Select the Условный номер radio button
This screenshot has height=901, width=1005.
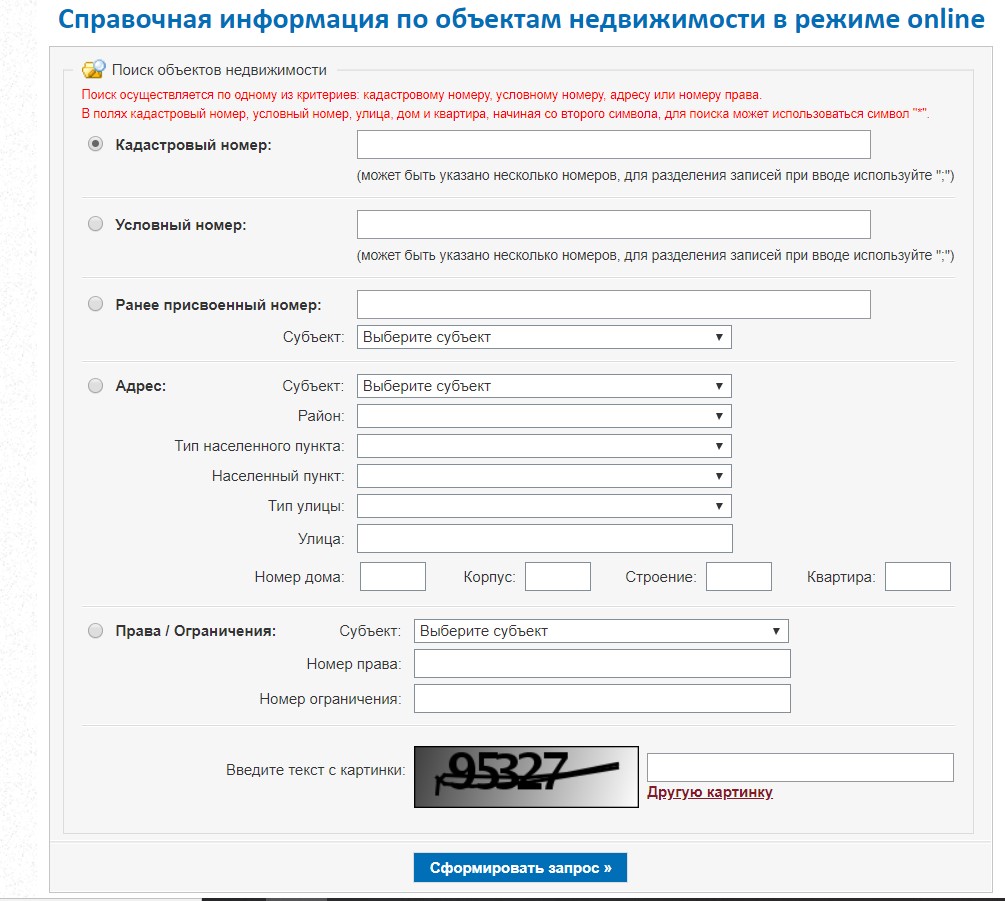(x=96, y=224)
